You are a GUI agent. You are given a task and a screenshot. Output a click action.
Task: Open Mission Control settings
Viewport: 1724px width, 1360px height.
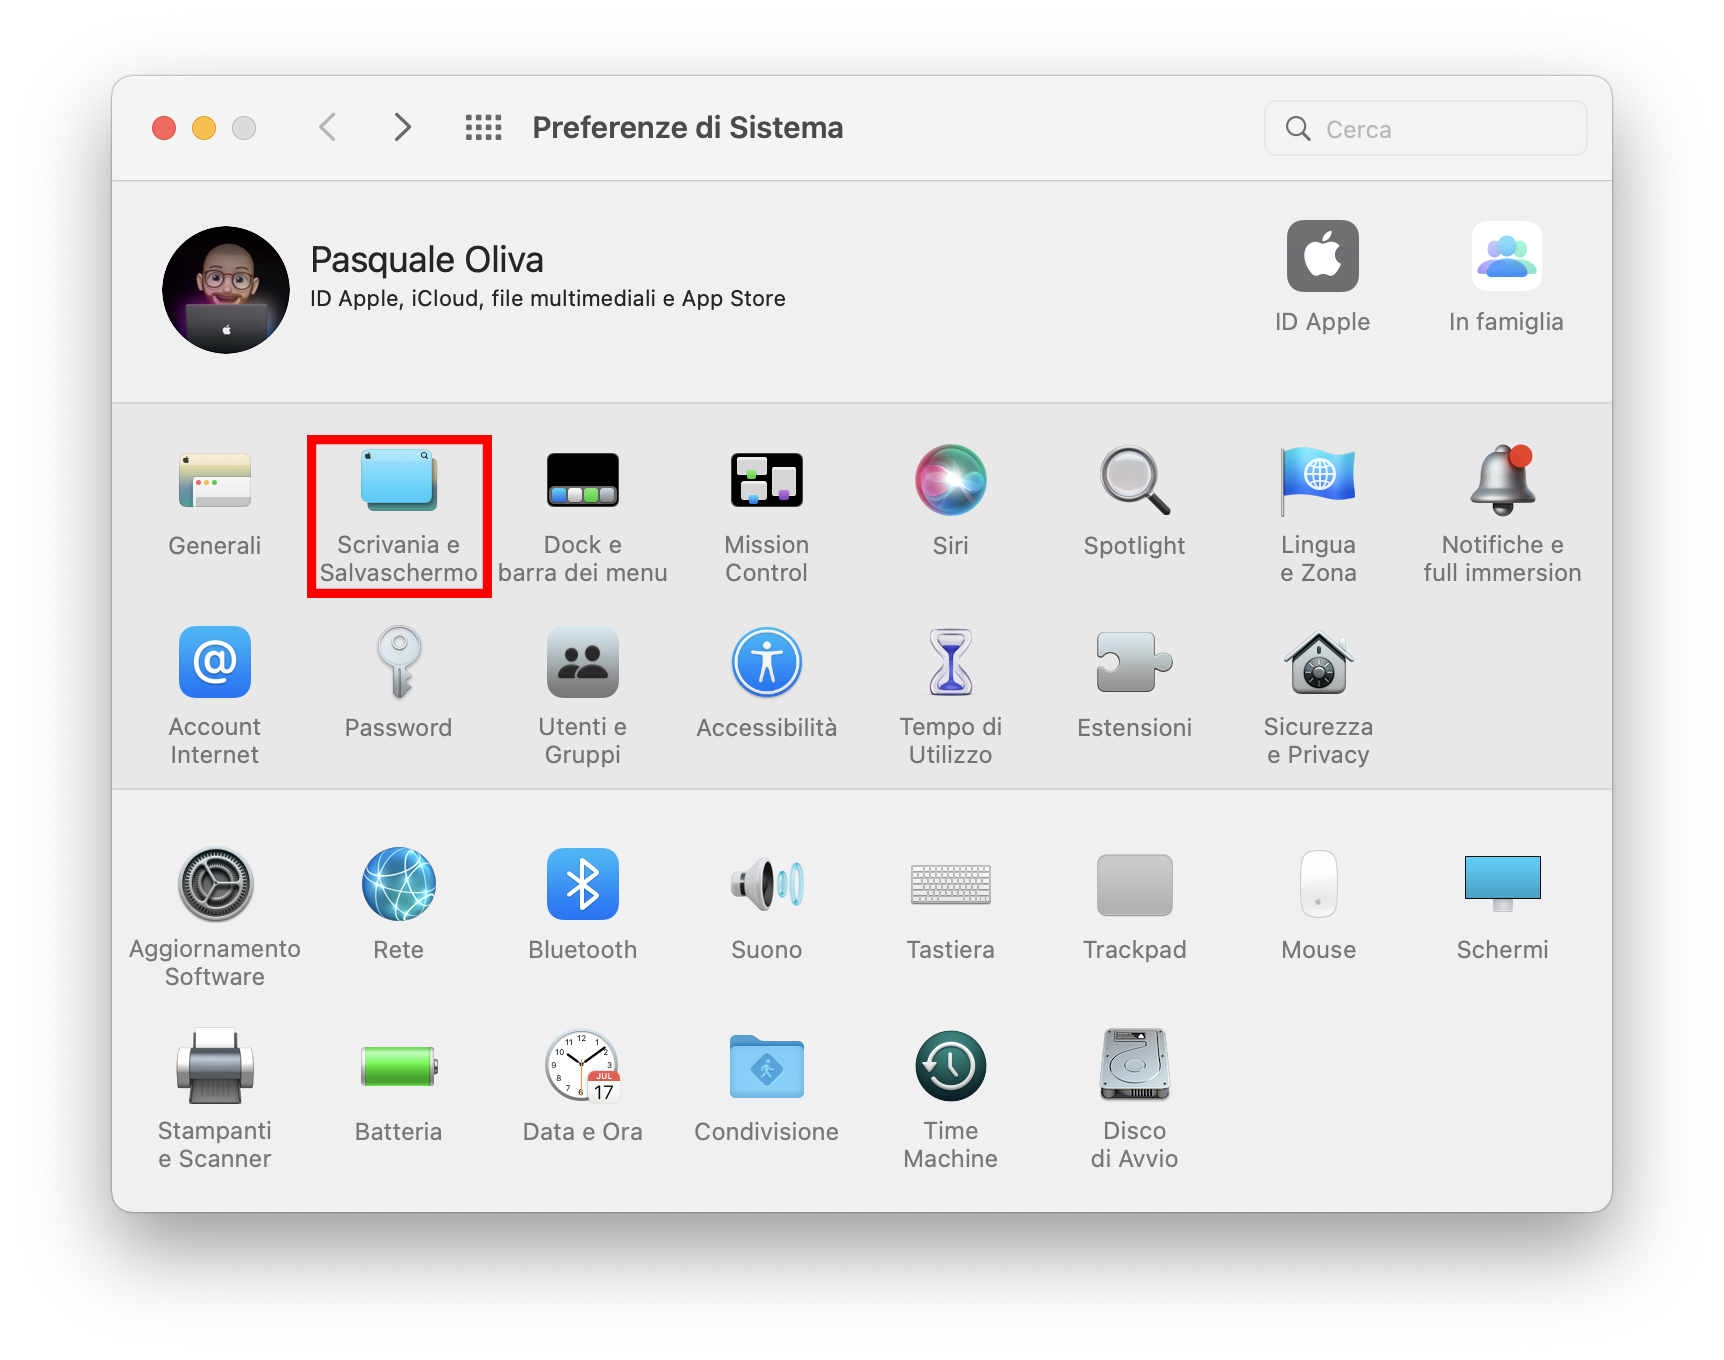click(x=766, y=482)
